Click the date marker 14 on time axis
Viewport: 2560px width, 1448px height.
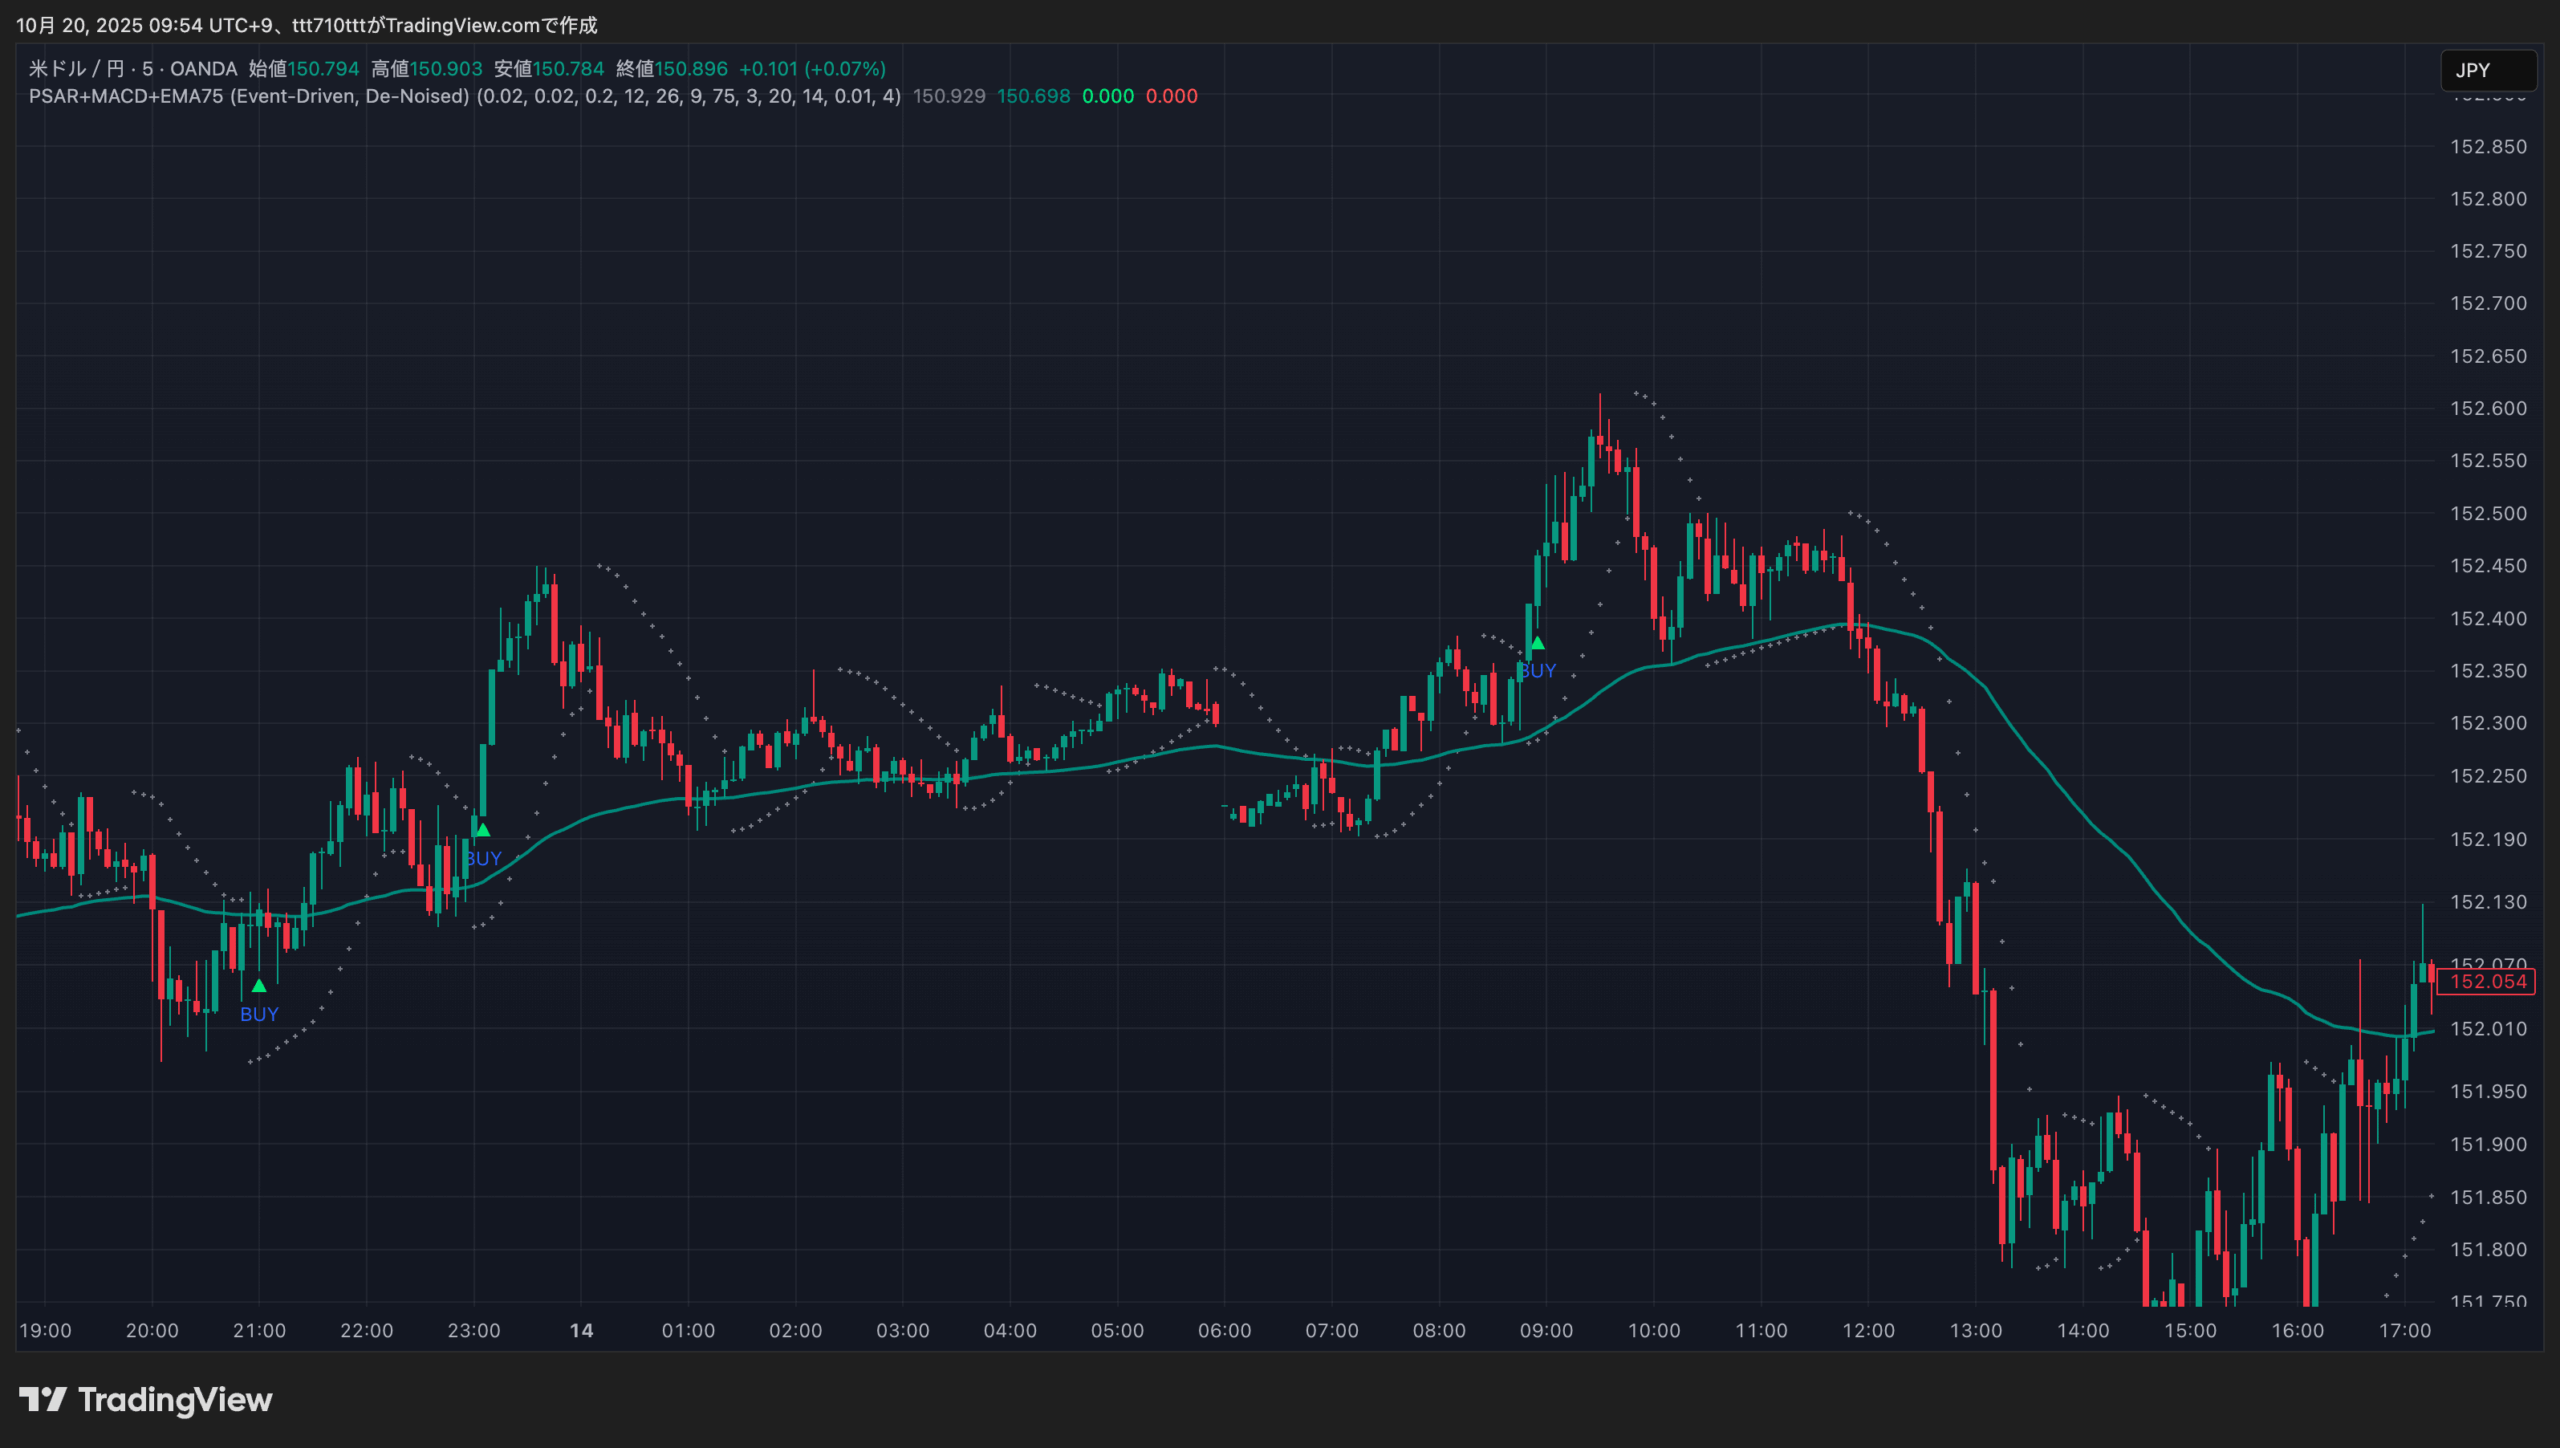click(581, 1330)
